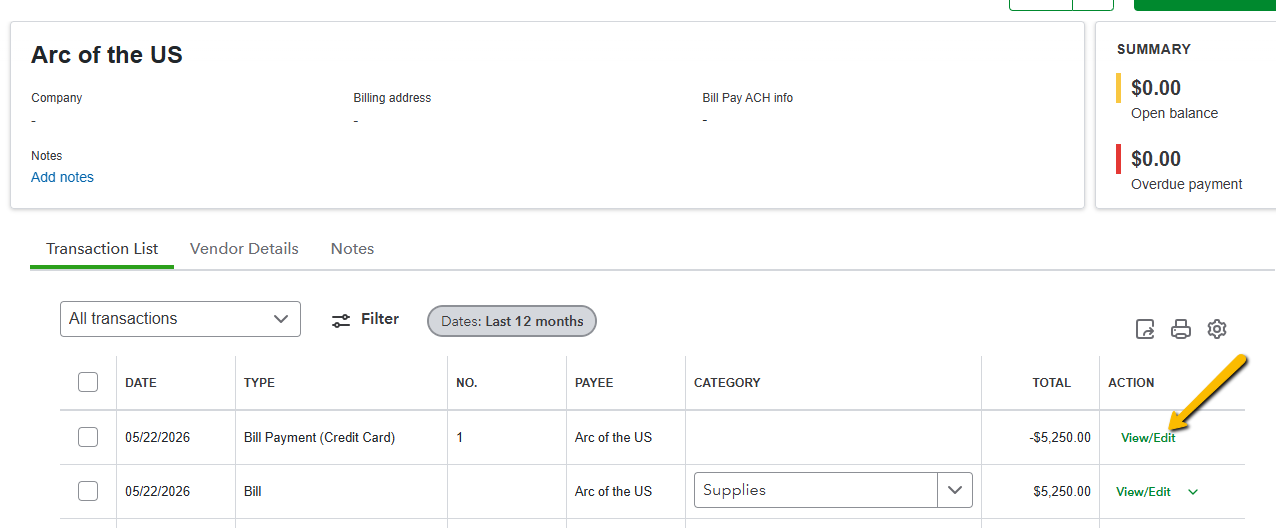Sort by the DATE column header
This screenshot has height=528, width=1276.
click(x=141, y=383)
